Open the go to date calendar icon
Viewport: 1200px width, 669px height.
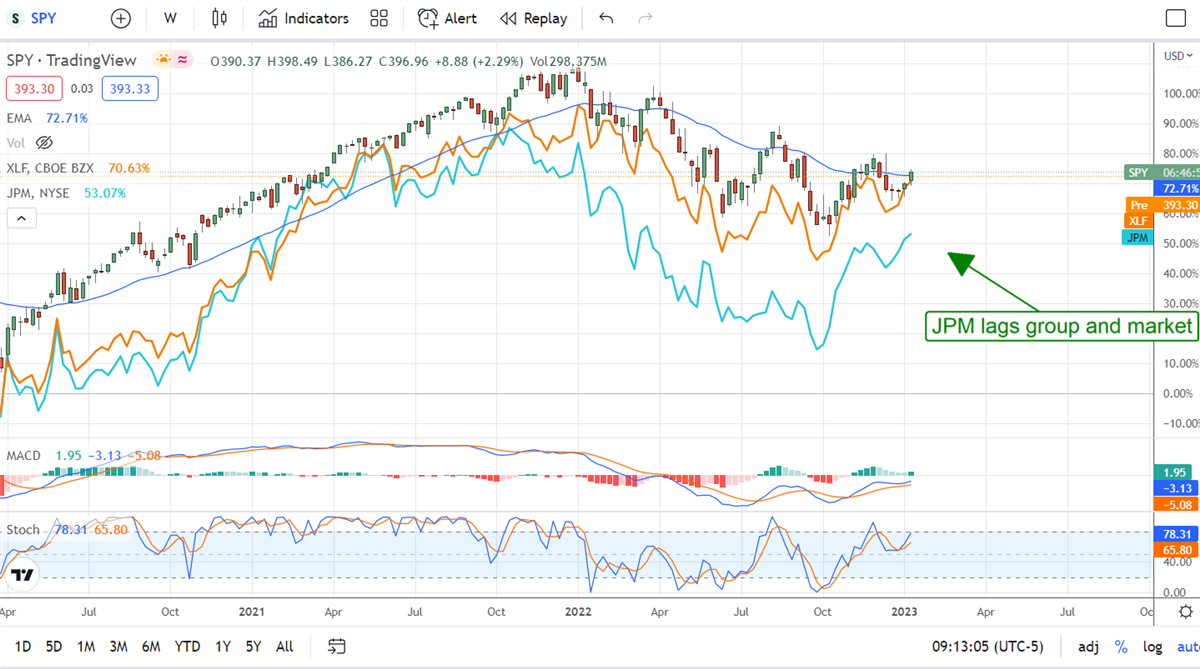click(x=337, y=646)
